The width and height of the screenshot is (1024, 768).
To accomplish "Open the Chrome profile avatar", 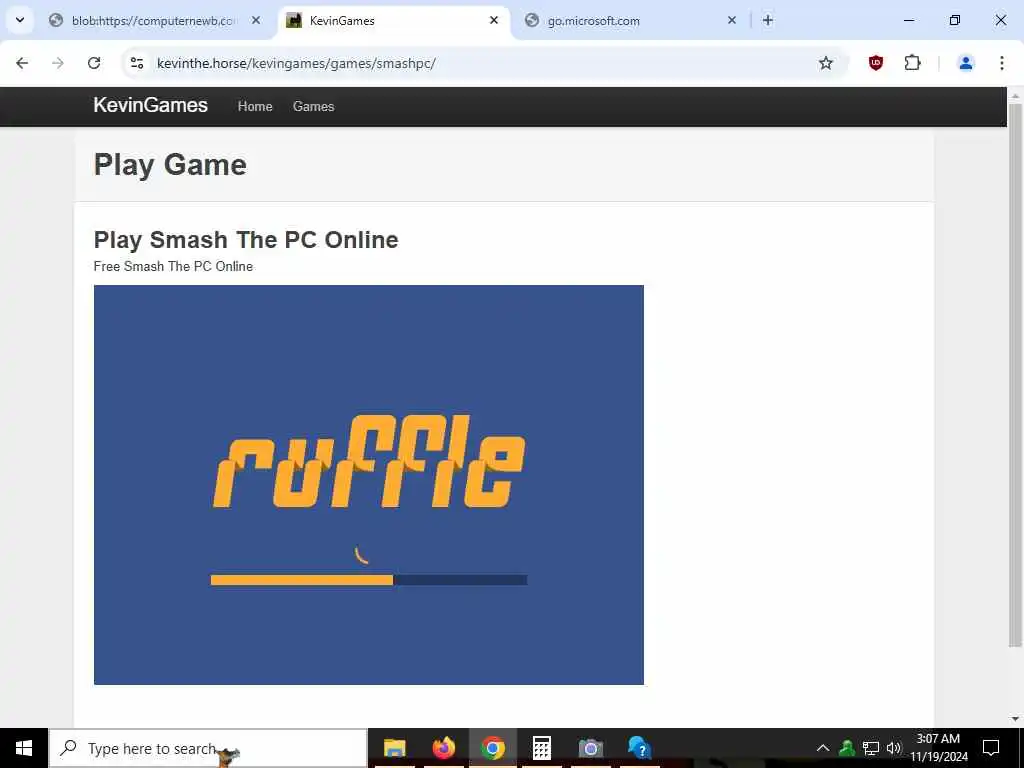I will [x=965, y=63].
